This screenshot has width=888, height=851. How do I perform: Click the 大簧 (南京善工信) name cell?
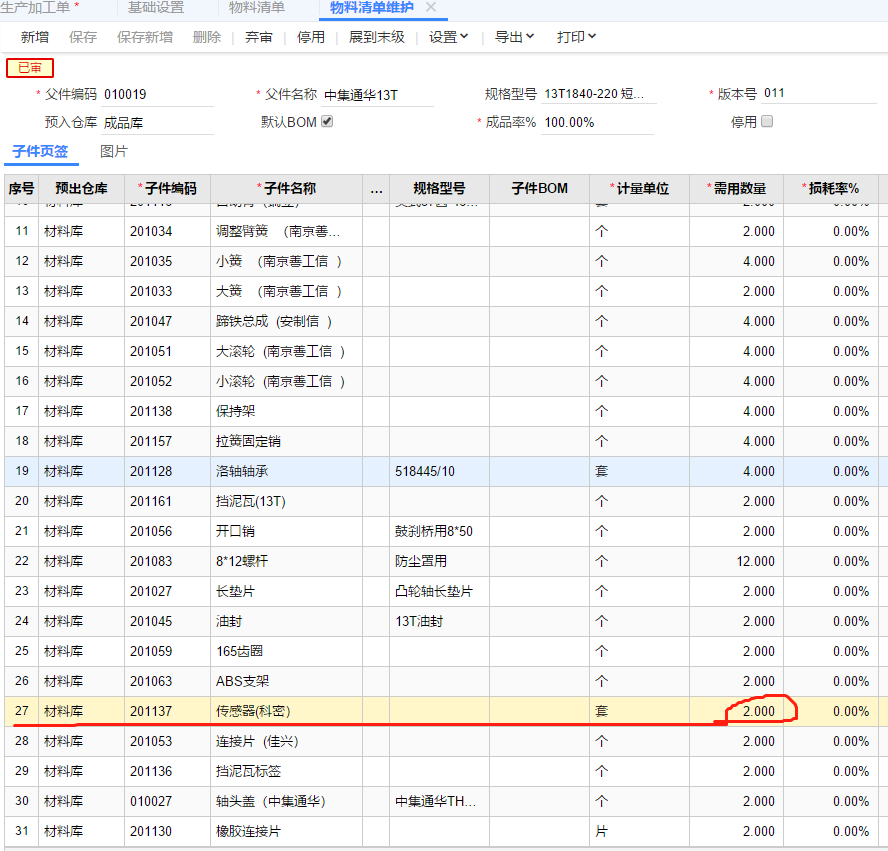pyautogui.click(x=287, y=292)
